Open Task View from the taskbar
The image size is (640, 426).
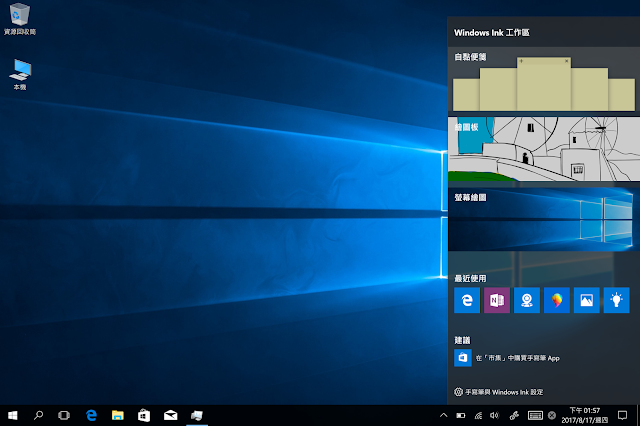64,415
